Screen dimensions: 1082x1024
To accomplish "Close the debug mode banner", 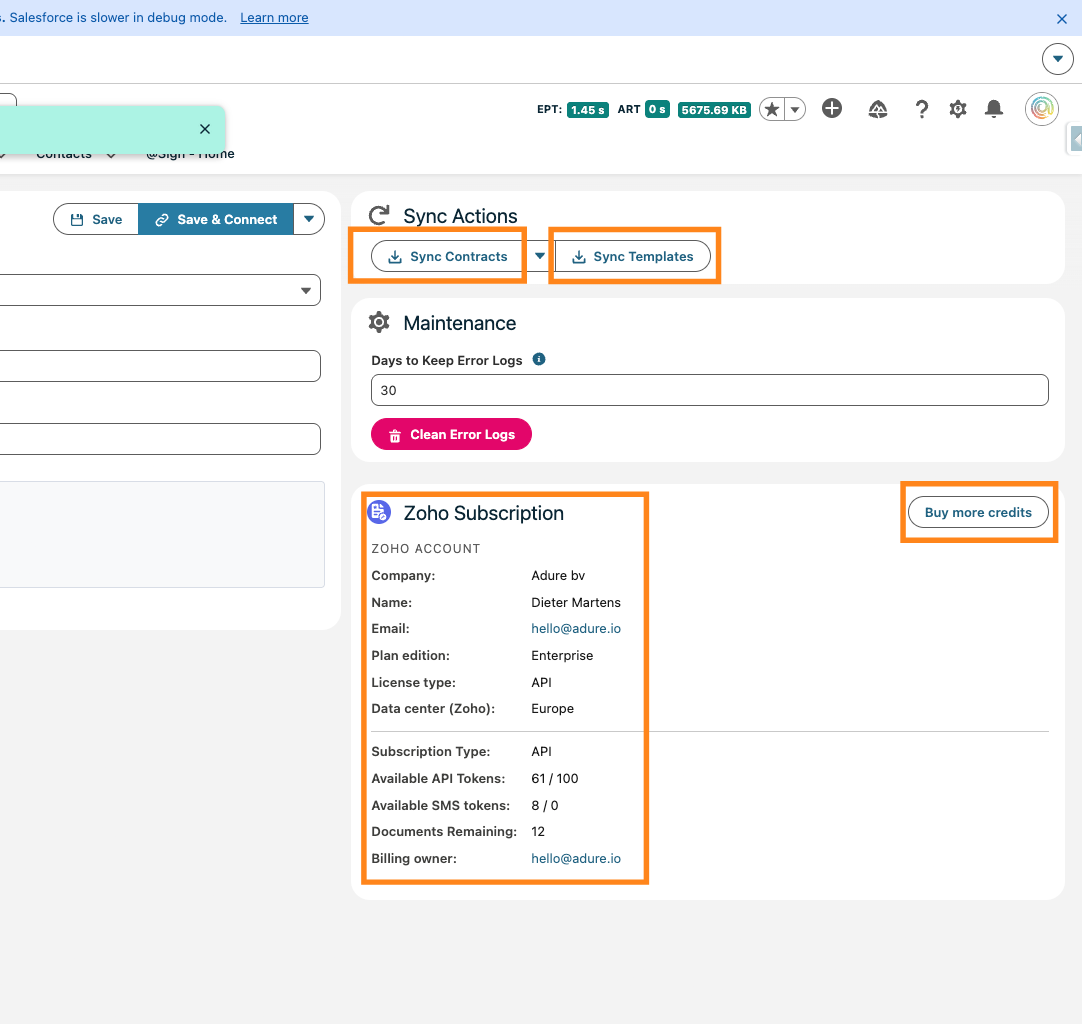I will [1062, 18].
